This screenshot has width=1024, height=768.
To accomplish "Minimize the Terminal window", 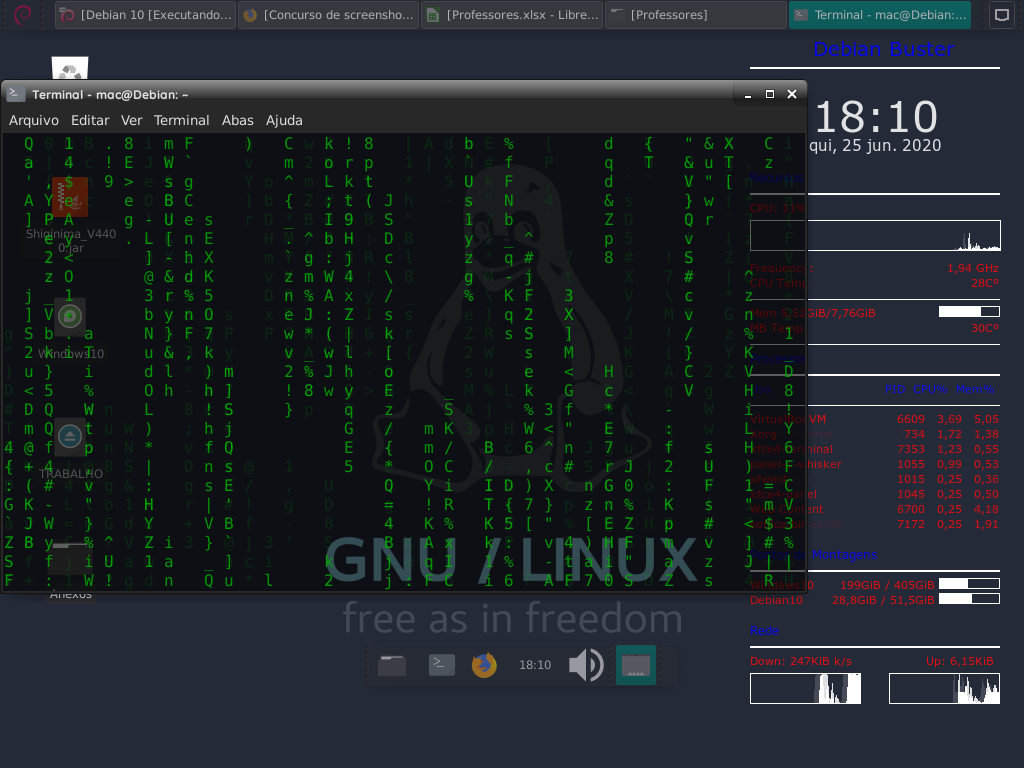I will 748,95.
